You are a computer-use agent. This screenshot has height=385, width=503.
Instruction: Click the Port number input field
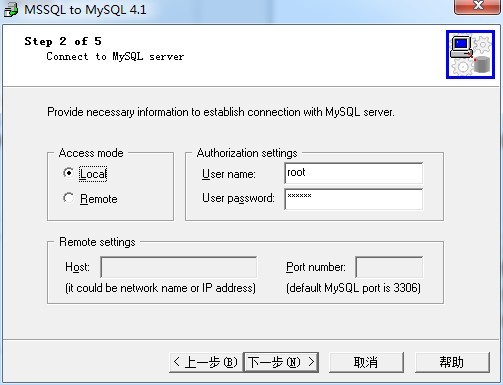tap(389, 267)
